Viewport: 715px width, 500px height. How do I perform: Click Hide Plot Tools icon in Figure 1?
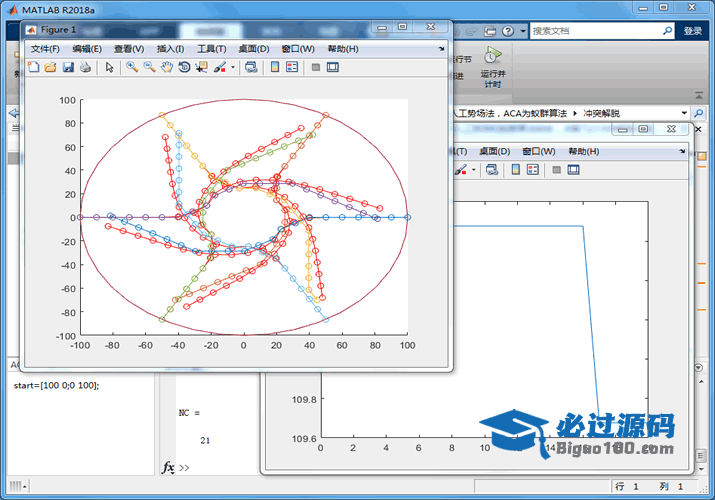pyautogui.click(x=316, y=67)
